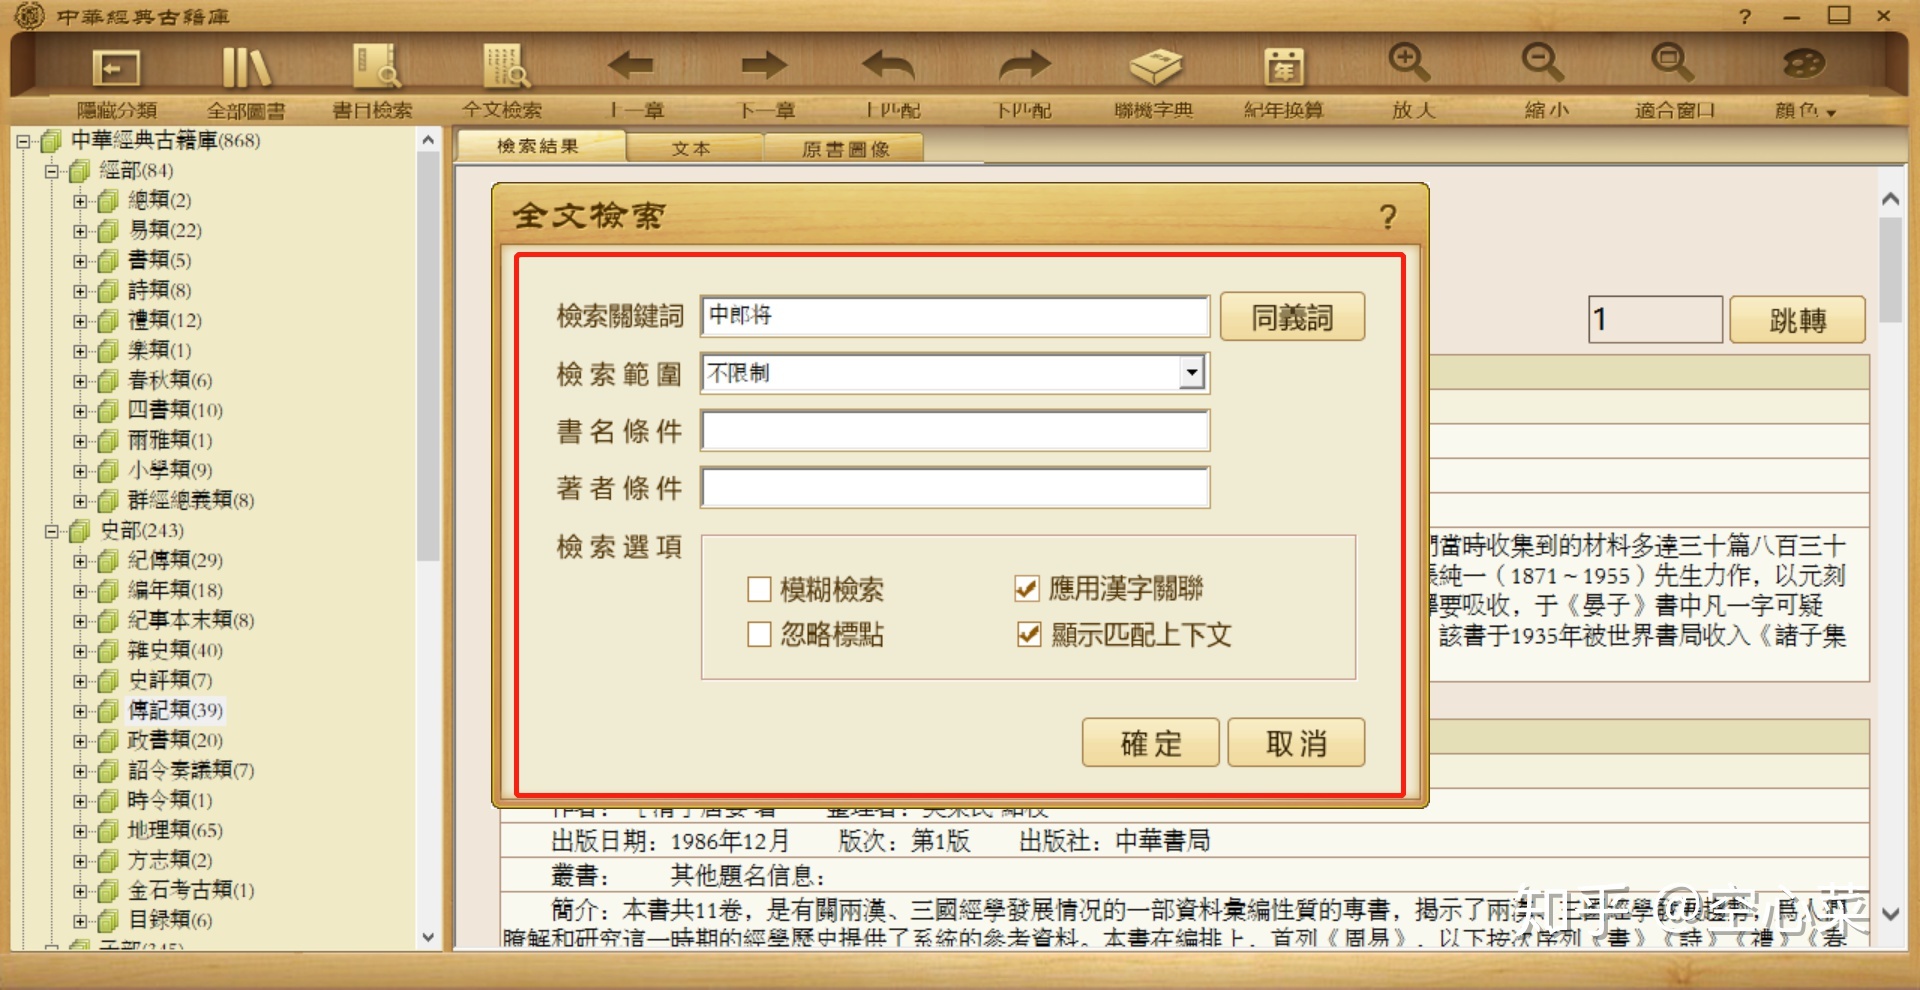This screenshot has width=1920, height=990.
Task: Go to previous chapter with 上一章
Action: 632,69
